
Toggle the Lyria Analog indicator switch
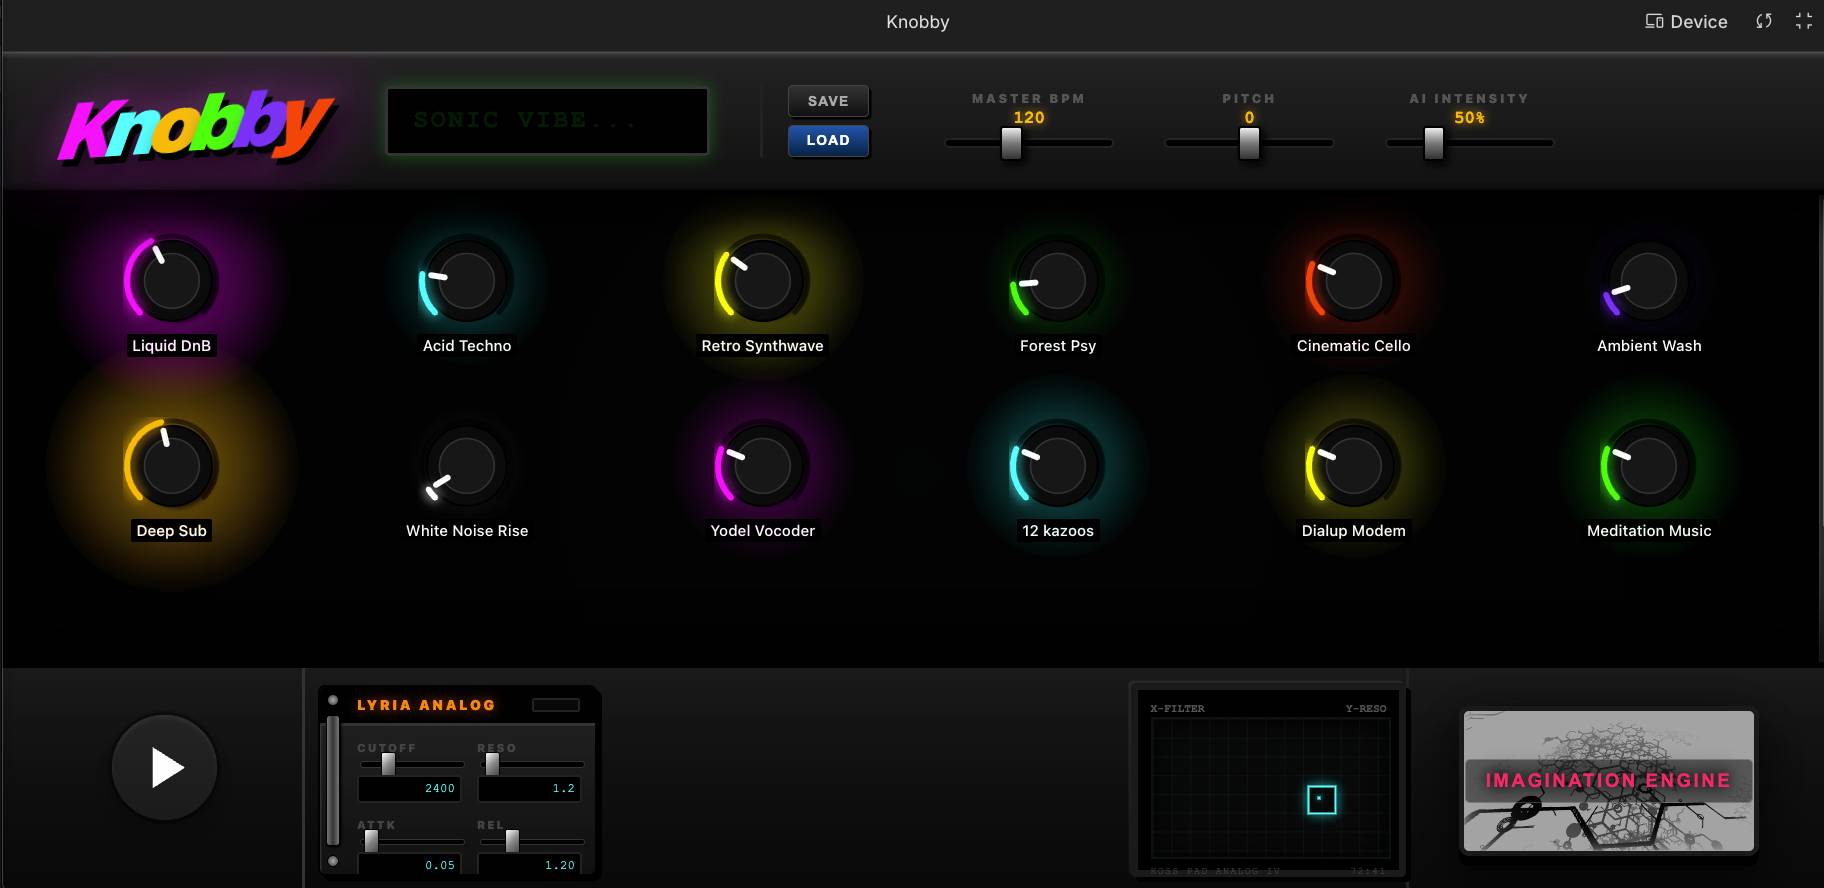[556, 705]
